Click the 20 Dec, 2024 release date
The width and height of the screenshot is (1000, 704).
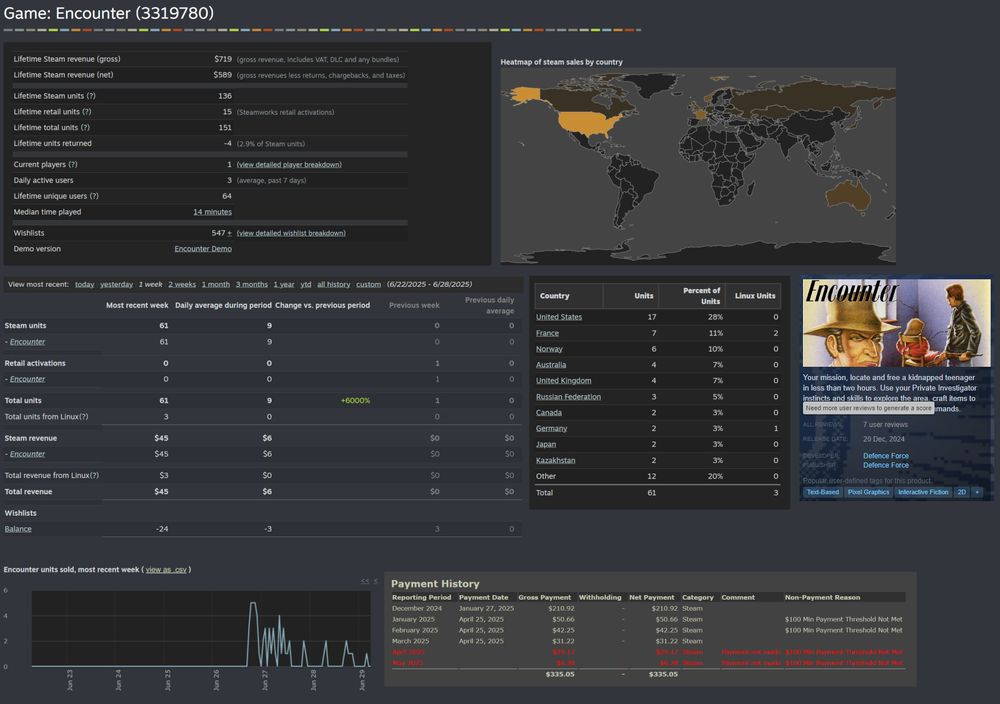884,439
